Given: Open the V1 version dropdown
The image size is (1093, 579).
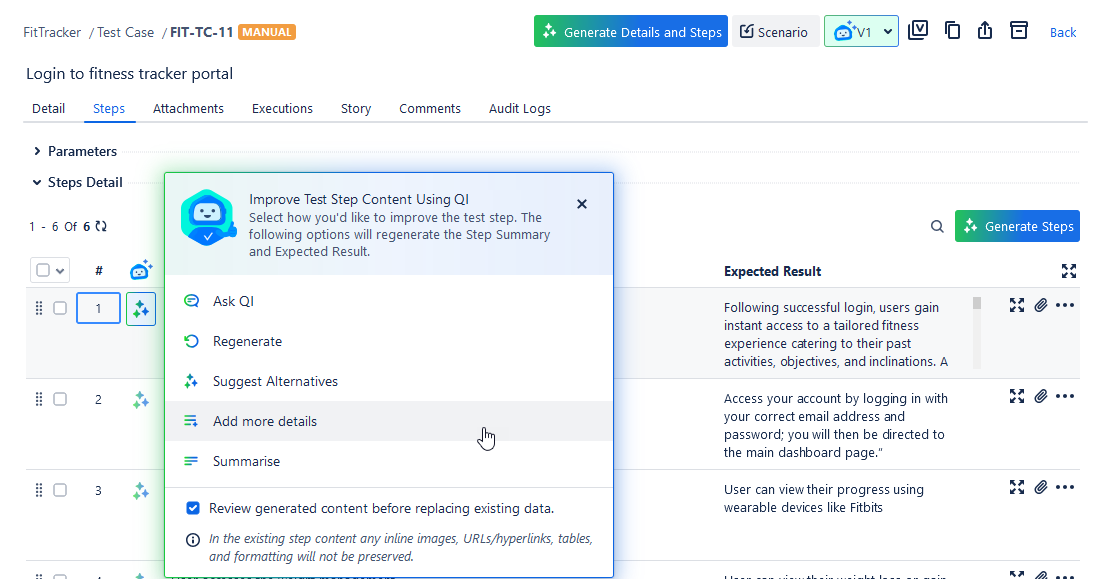Looking at the screenshot, I should point(861,32).
